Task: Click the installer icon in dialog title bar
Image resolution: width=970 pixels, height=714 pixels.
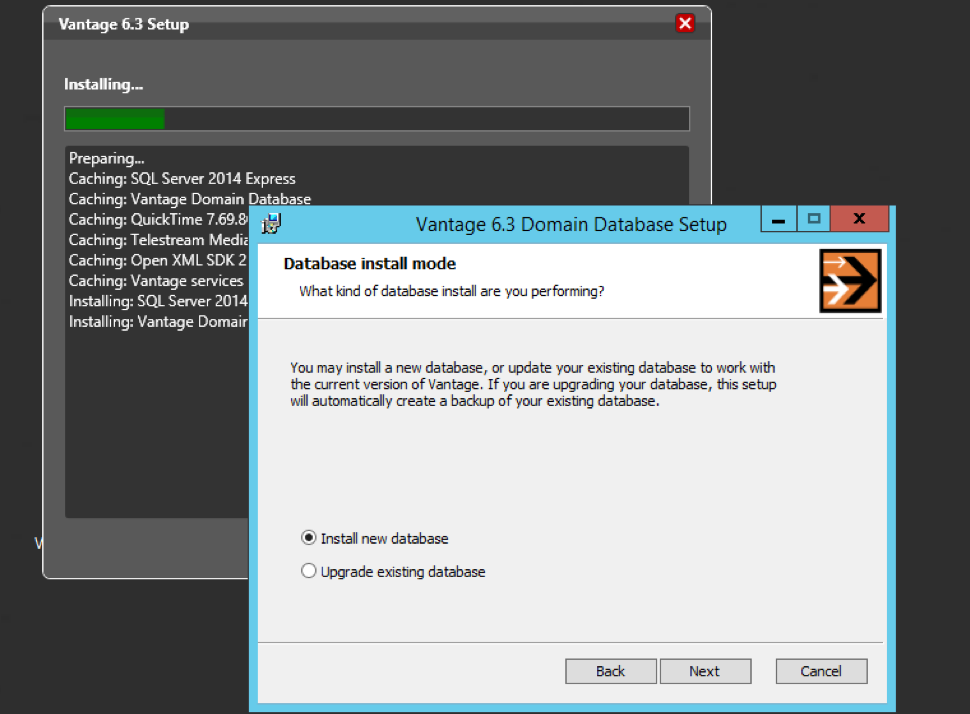Action: pyautogui.click(x=271, y=223)
